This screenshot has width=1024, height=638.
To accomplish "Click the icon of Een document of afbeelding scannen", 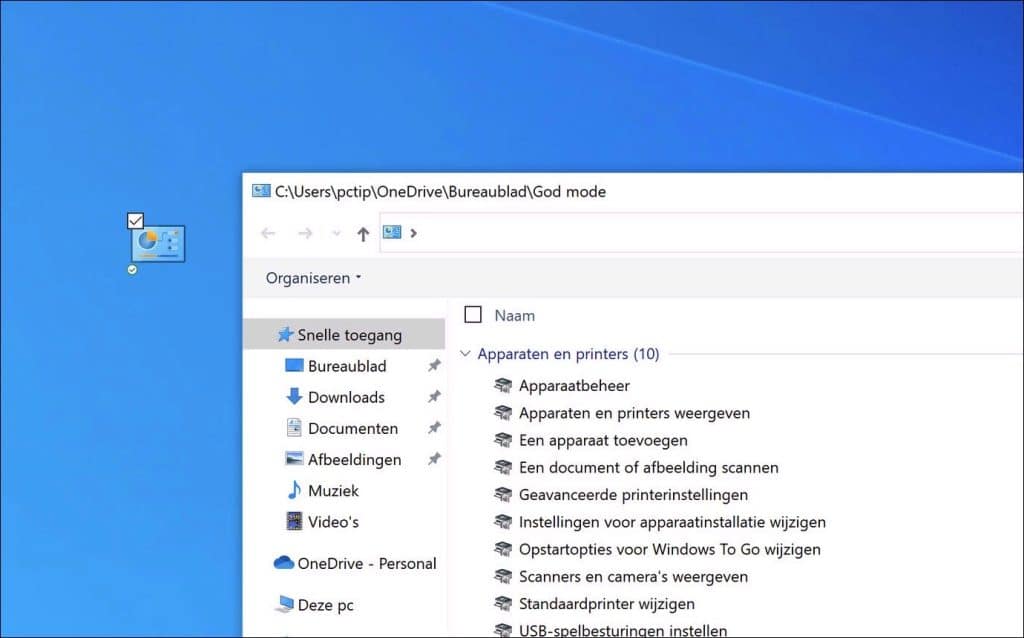I will (x=503, y=468).
